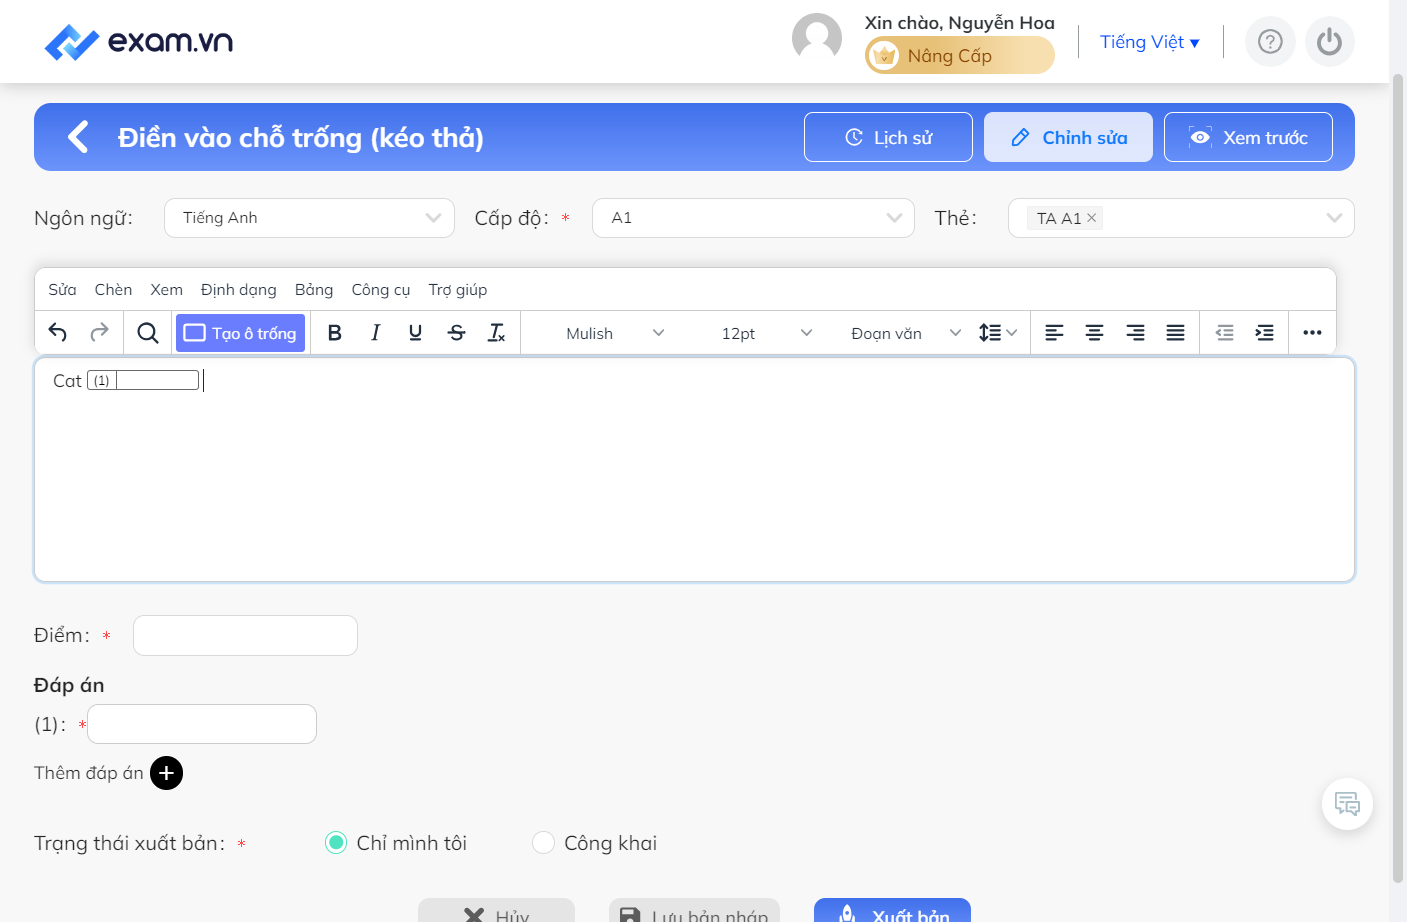1407x922 pixels.
Task: Open the 'Định dạng' editor menu
Action: (x=238, y=290)
